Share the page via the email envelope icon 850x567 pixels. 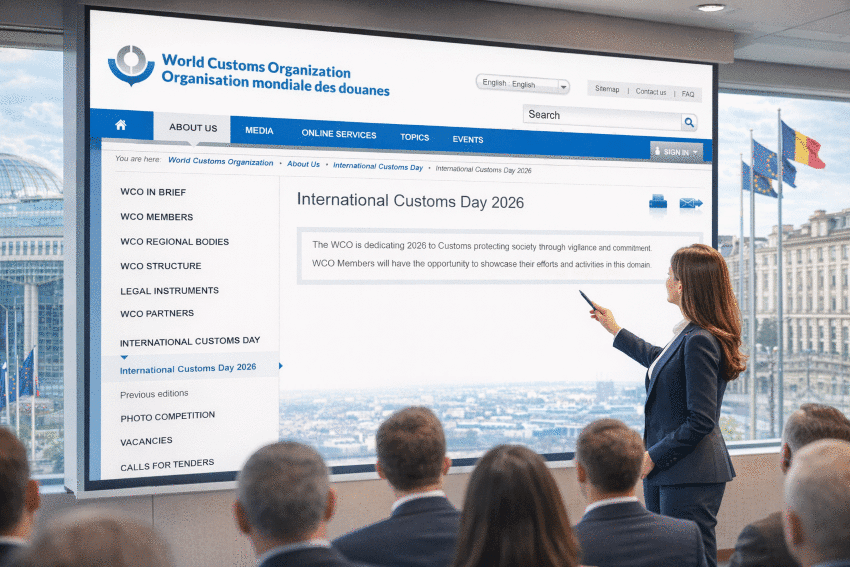click(x=690, y=203)
